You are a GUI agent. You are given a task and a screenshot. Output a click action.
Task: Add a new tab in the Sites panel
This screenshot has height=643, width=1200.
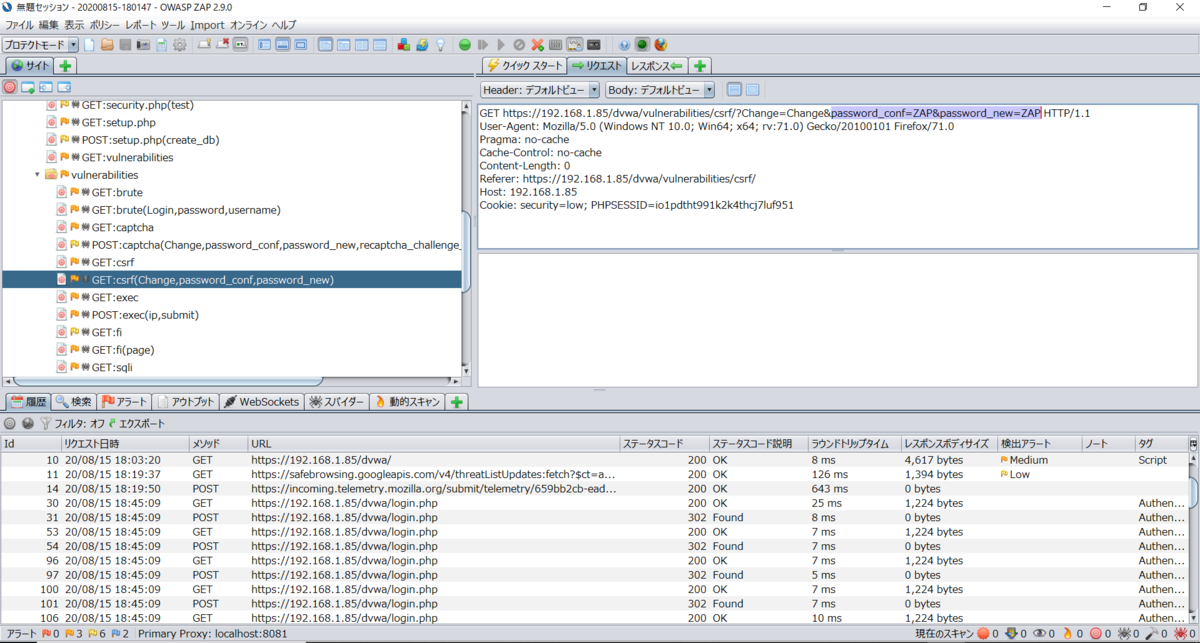click(x=66, y=65)
